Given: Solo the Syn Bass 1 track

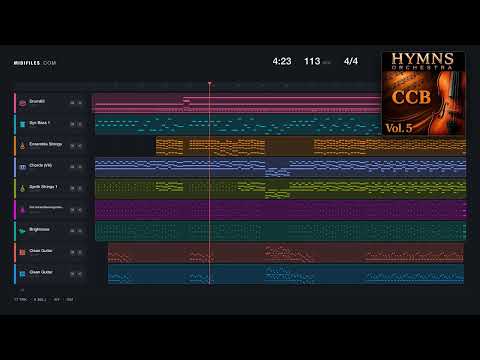Looking at the screenshot, I should [80, 124].
